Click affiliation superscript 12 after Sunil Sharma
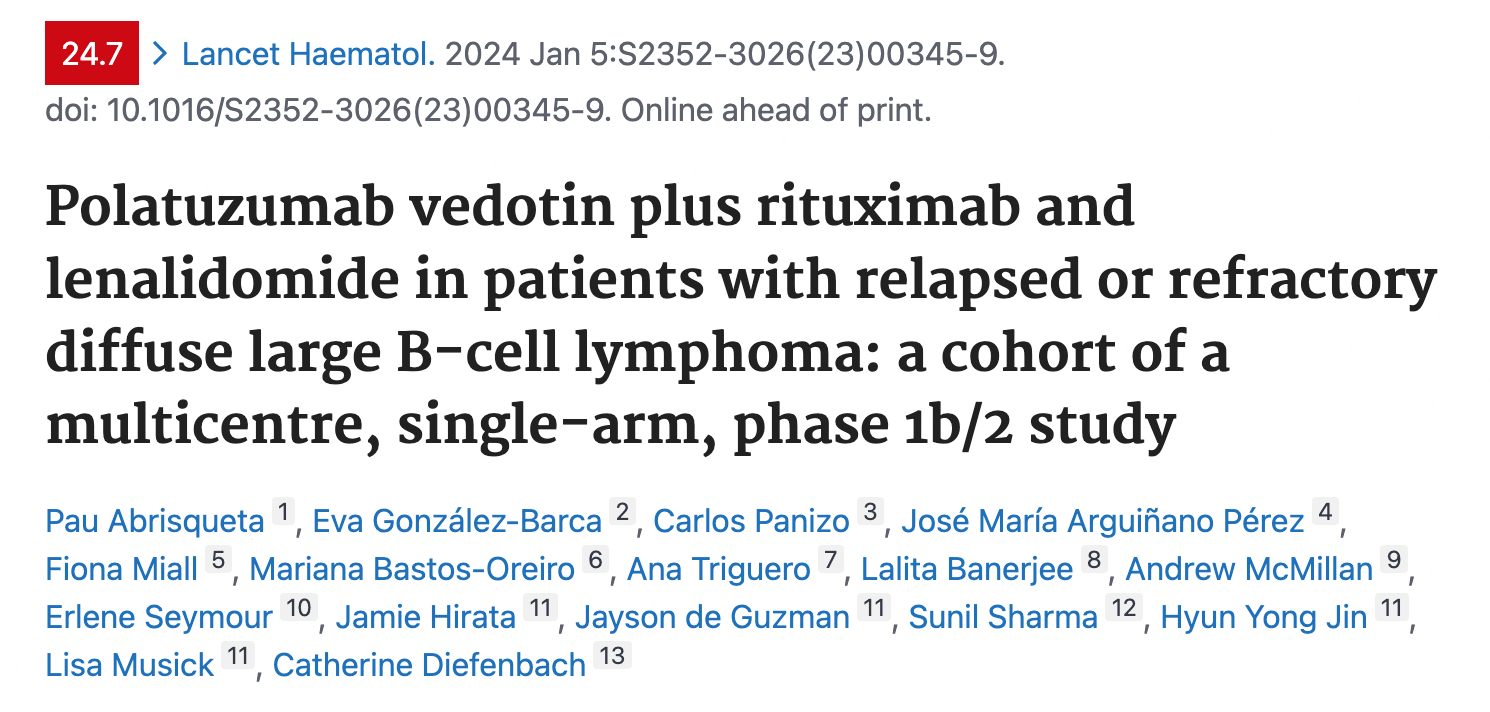This screenshot has height=712, width=1490. [1125, 609]
